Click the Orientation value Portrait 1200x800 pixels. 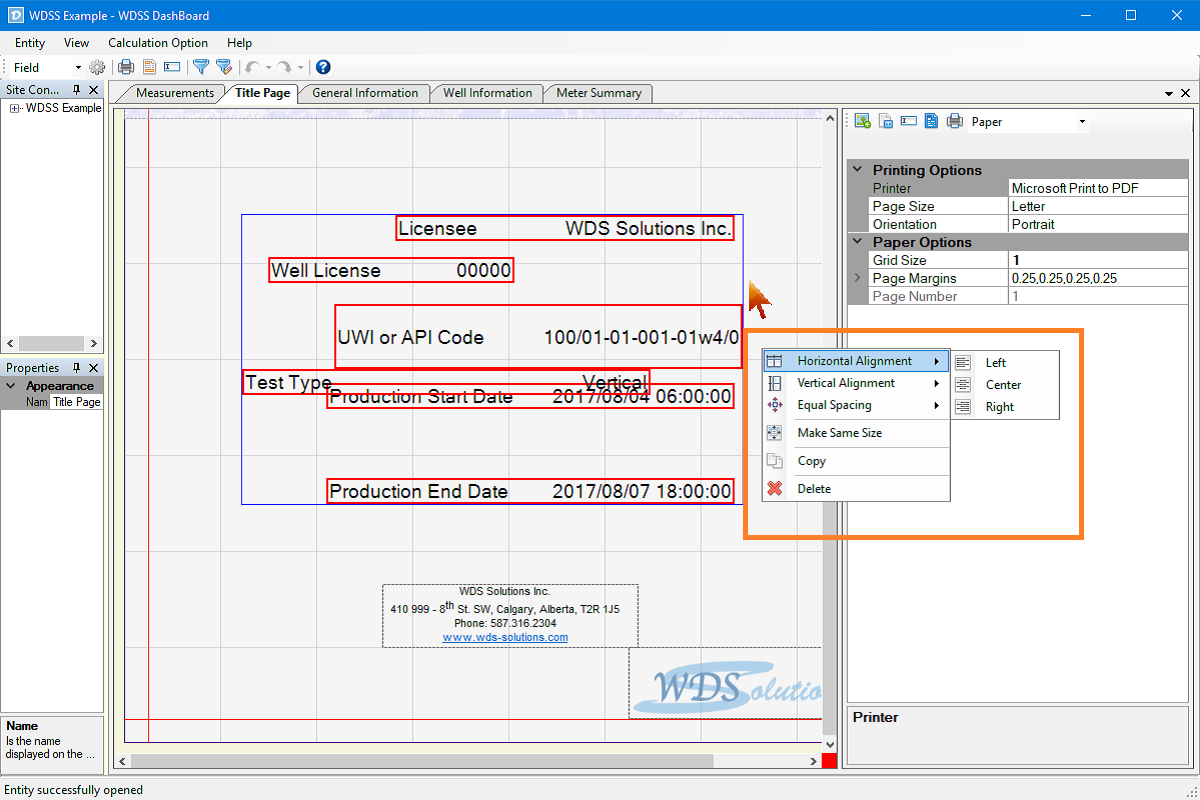pyautogui.click(x=1099, y=224)
